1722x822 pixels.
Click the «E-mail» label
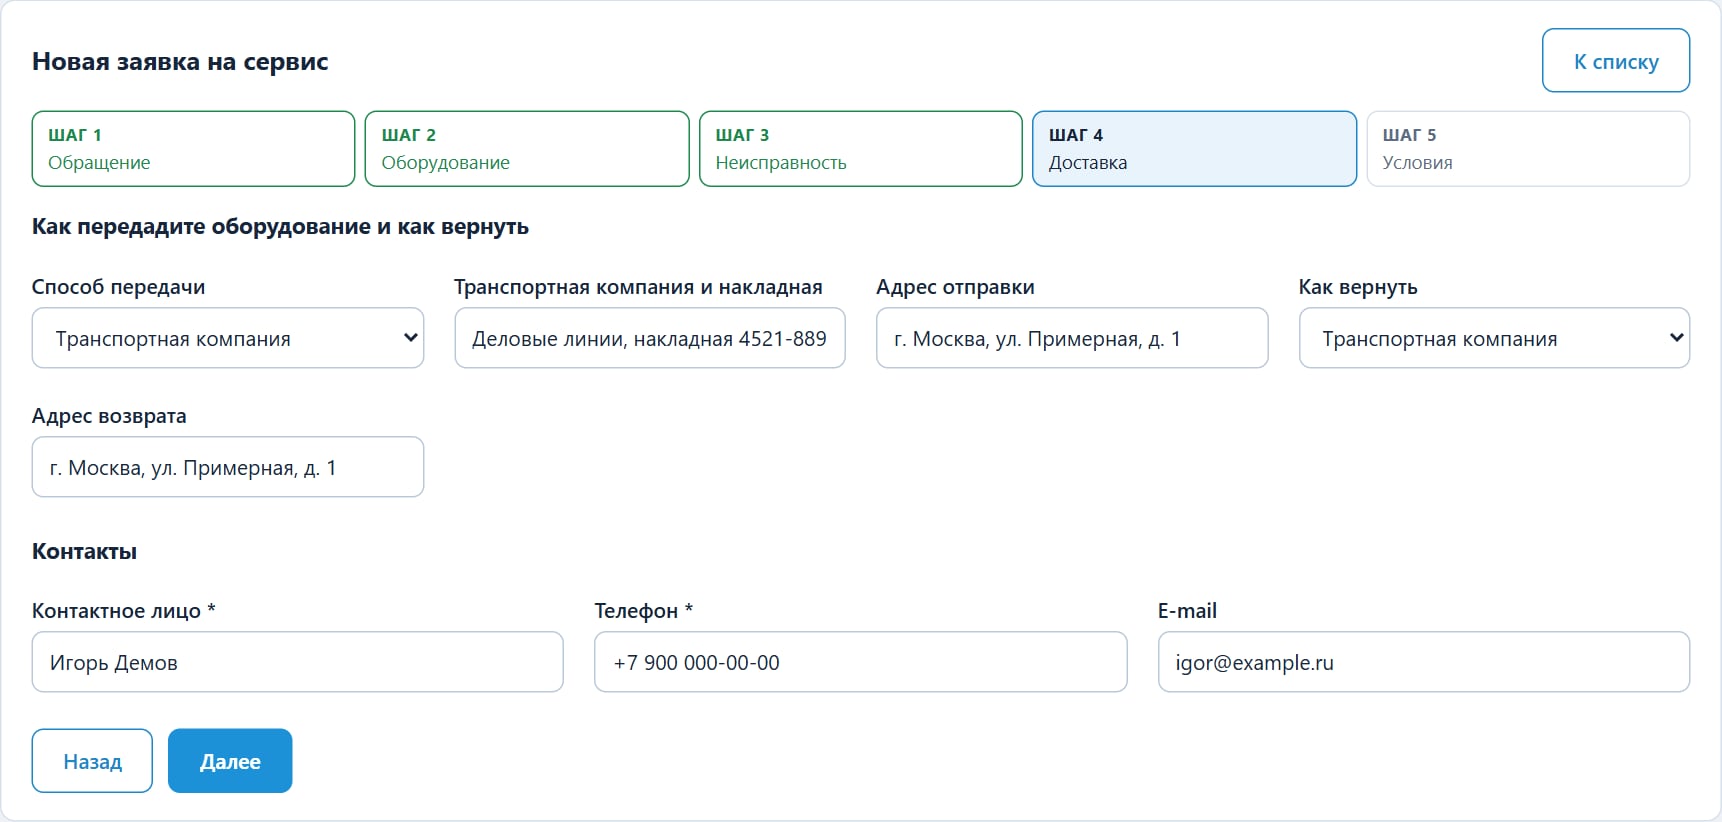1187,611
